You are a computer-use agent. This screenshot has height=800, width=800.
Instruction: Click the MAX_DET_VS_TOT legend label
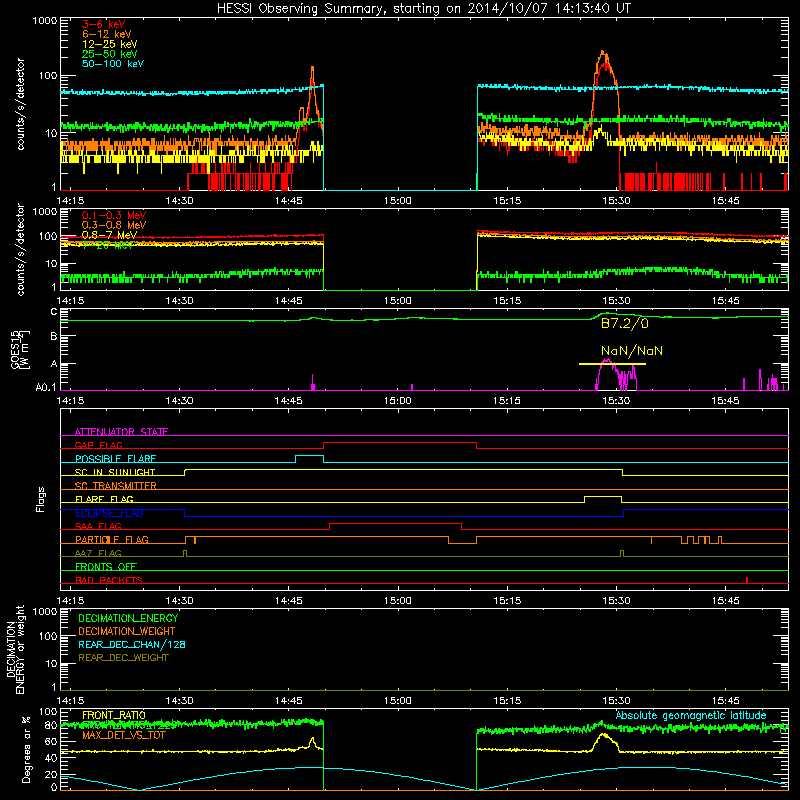[124, 735]
